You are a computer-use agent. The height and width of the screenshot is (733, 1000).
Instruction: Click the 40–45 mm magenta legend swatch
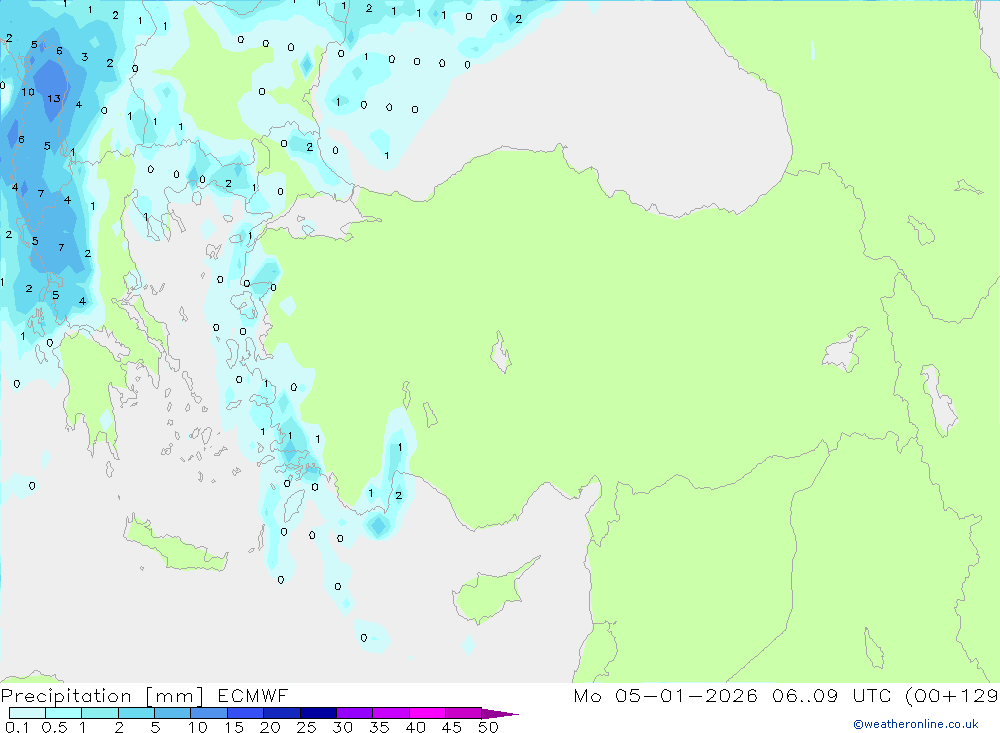pos(427,713)
